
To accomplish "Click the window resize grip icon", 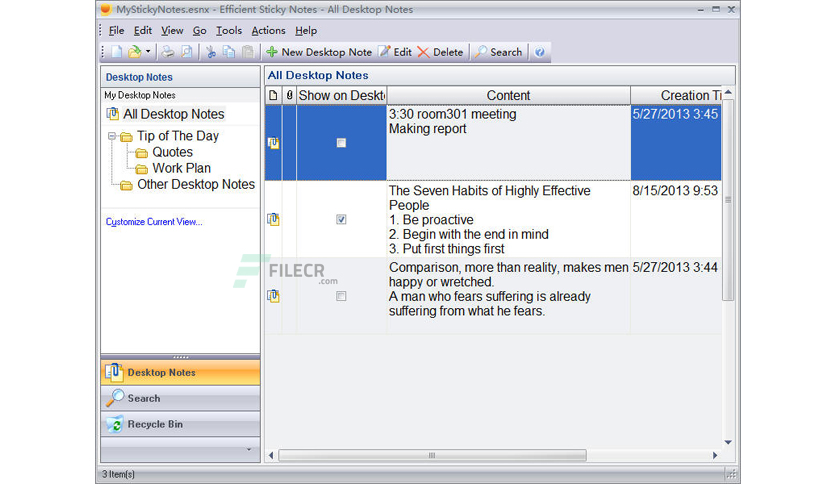I will (x=731, y=474).
